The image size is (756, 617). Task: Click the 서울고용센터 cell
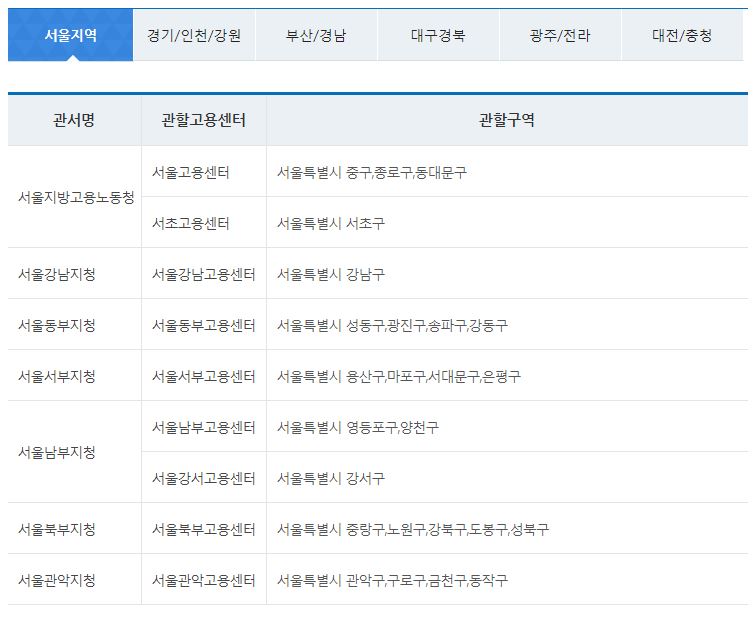coord(203,172)
